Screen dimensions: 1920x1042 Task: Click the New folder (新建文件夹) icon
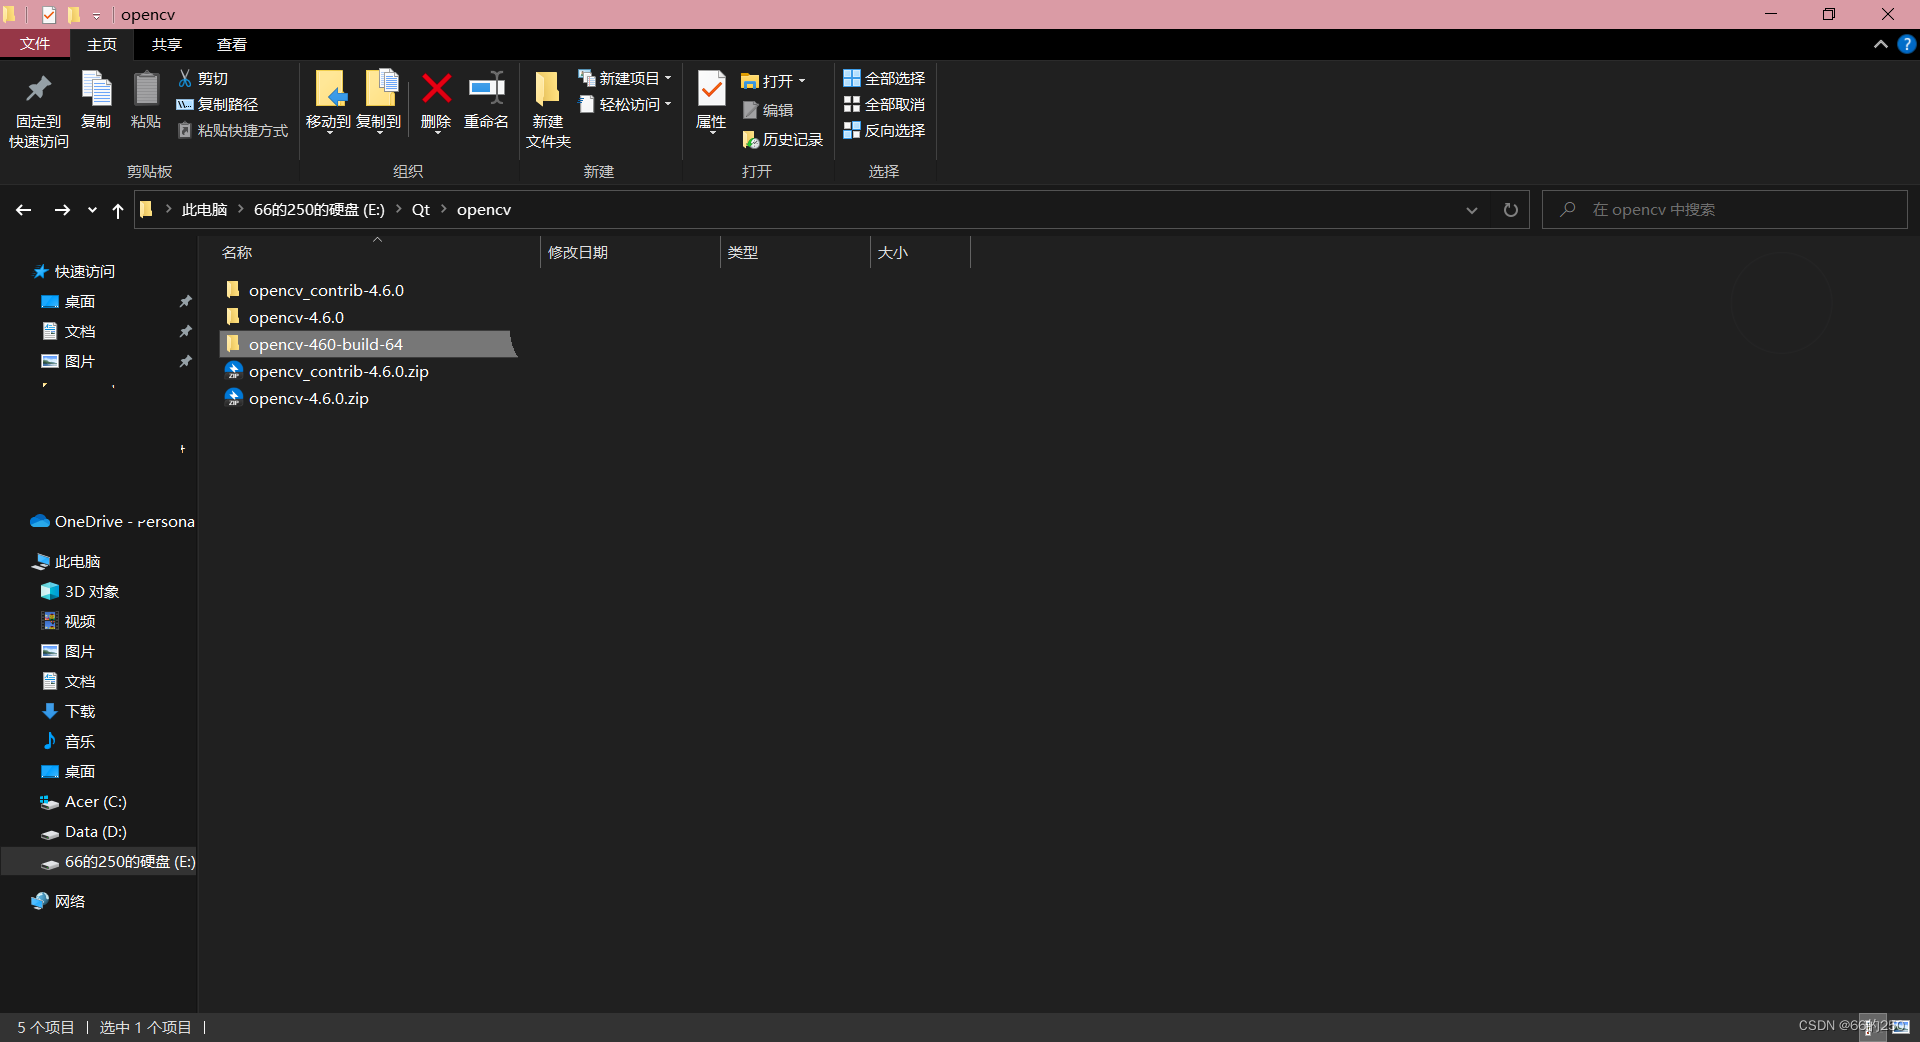(547, 88)
